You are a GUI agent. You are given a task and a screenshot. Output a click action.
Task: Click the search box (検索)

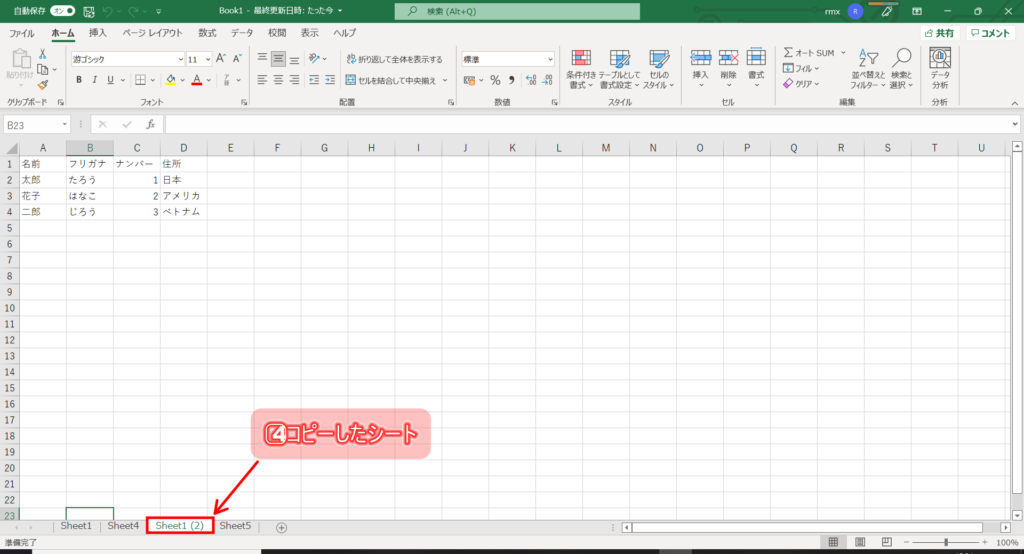tap(517, 11)
